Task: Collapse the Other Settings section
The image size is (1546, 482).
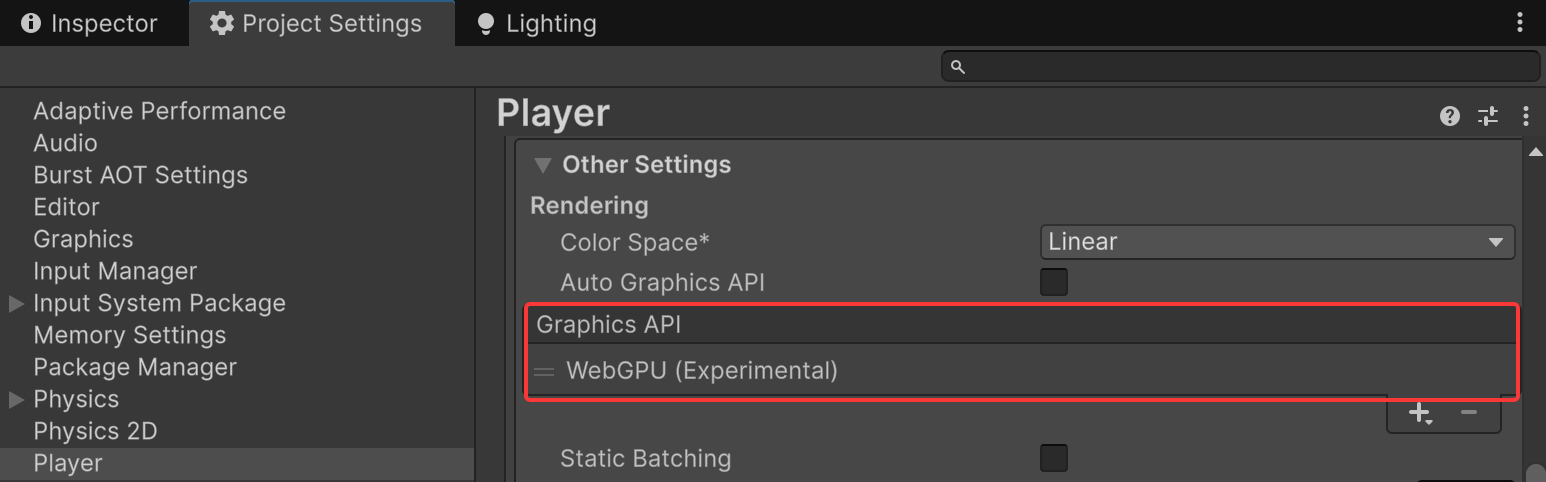Action: coord(543,165)
